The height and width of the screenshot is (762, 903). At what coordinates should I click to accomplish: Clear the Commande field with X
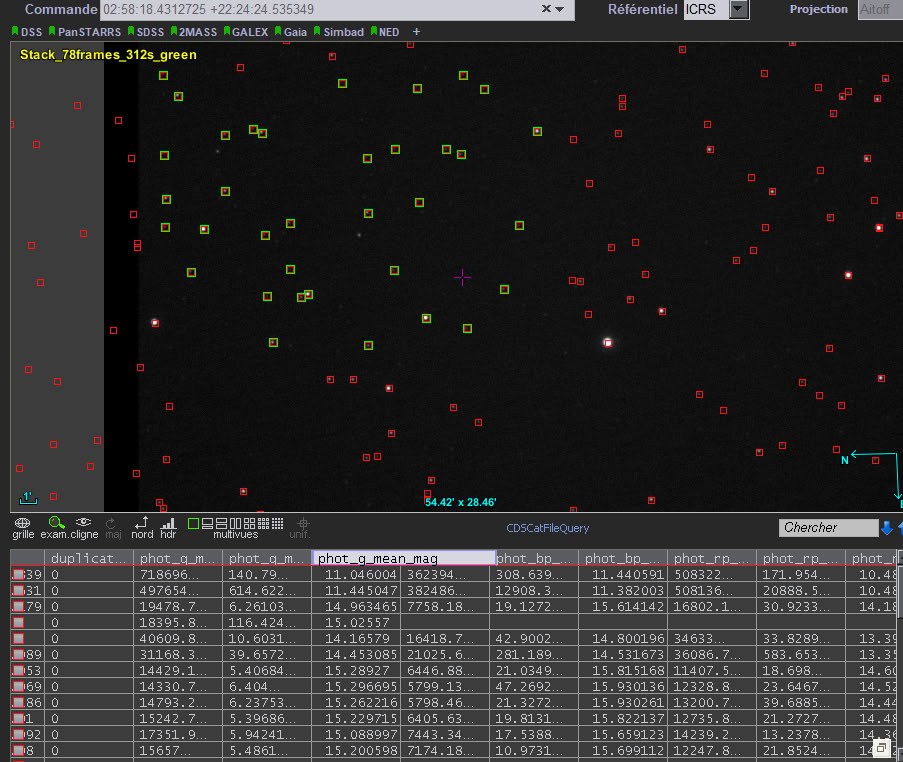pyautogui.click(x=546, y=9)
